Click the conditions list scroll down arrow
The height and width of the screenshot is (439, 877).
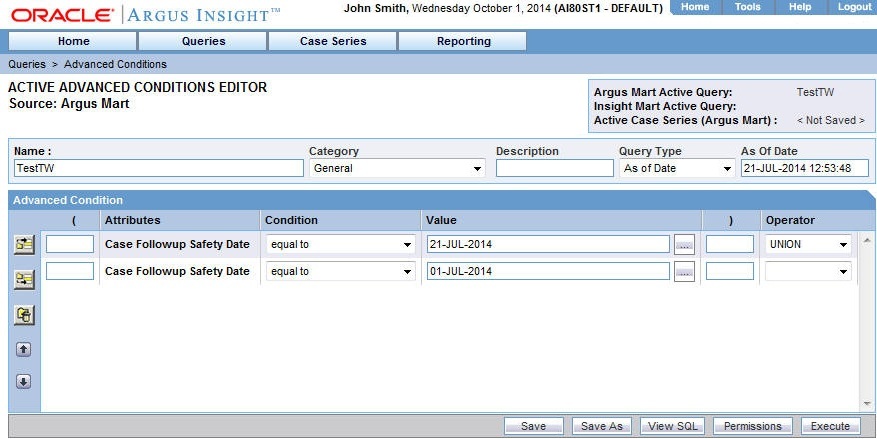pos(867,403)
